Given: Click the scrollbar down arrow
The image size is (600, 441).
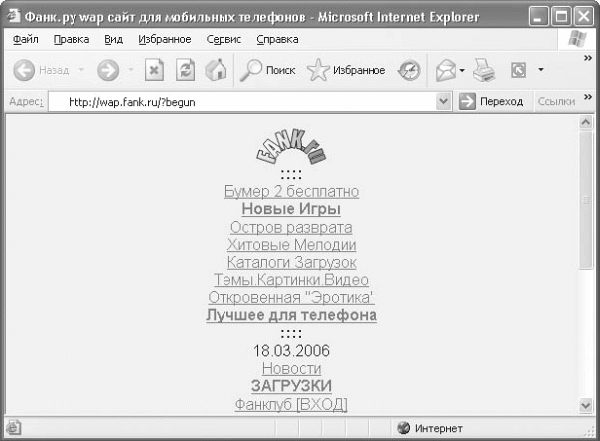Looking at the screenshot, I should click(x=586, y=405).
